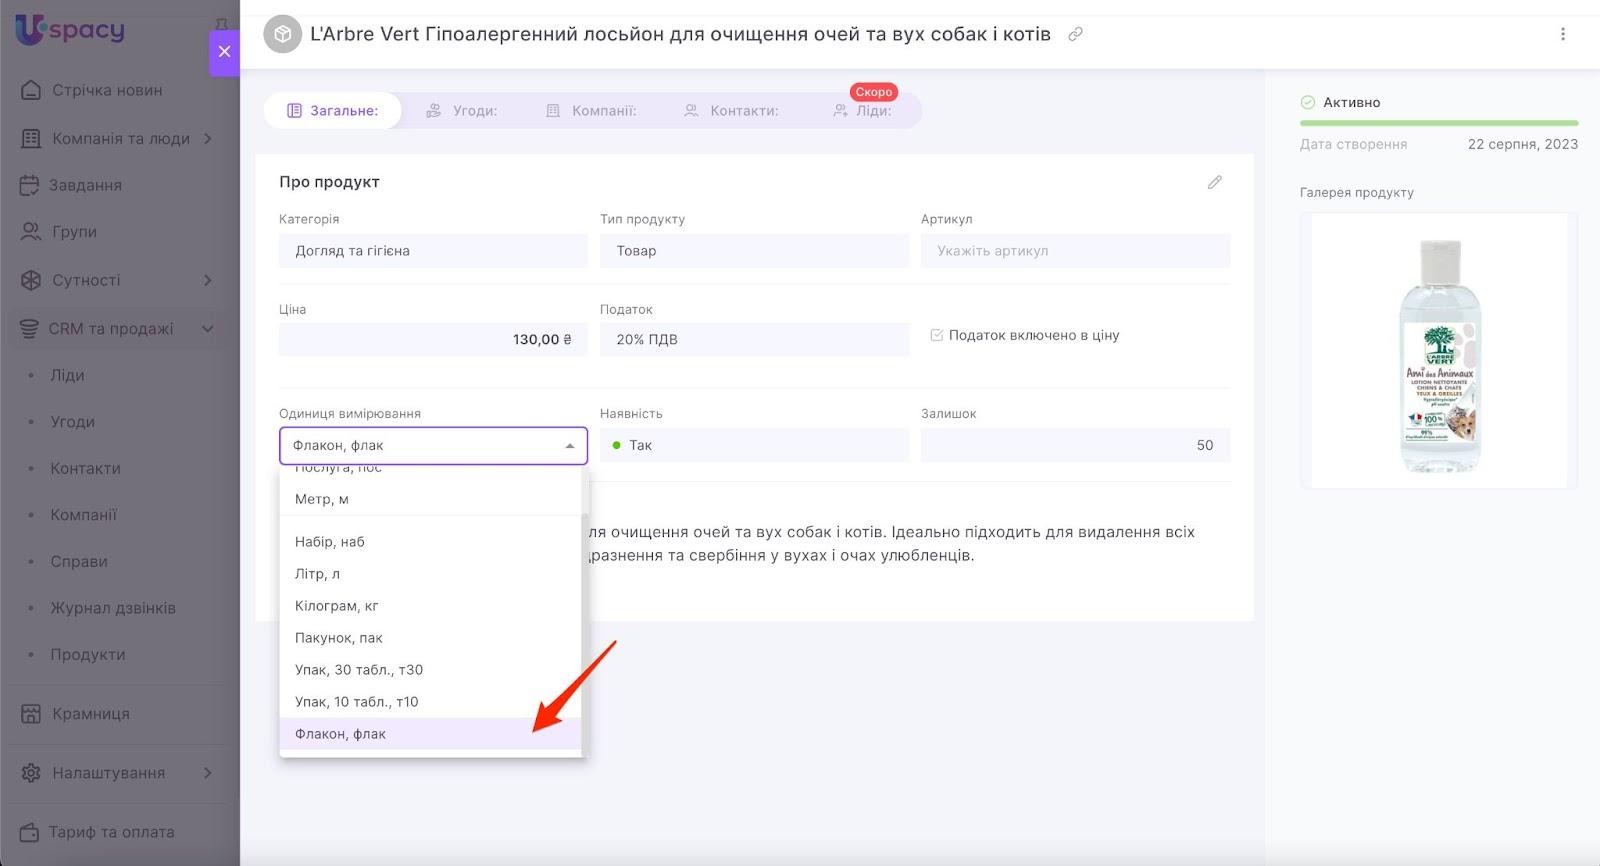Click the product bottle gallery image
Viewport: 1600px width, 866px height.
point(1438,352)
